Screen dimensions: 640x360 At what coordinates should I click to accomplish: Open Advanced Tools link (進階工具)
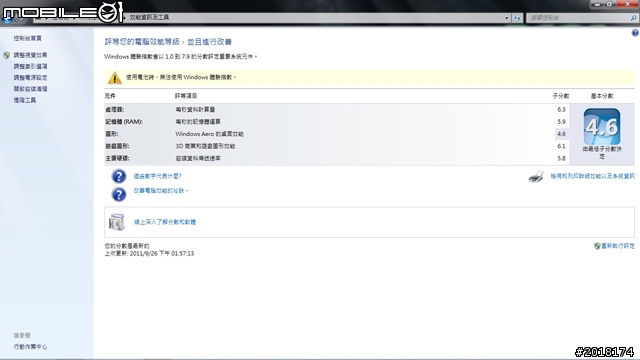pos(25,100)
